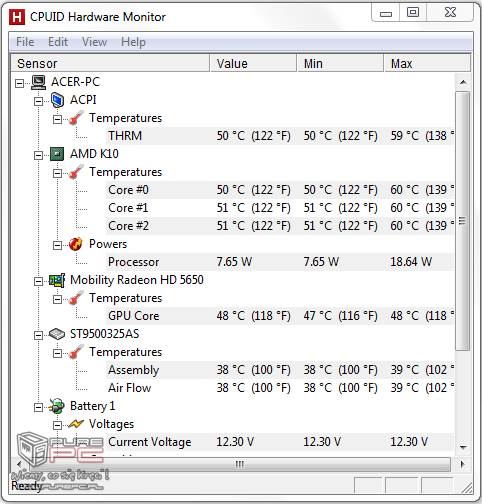Viewport: 482px width, 504px height.
Task: Click the Value column header
Action: (x=253, y=63)
